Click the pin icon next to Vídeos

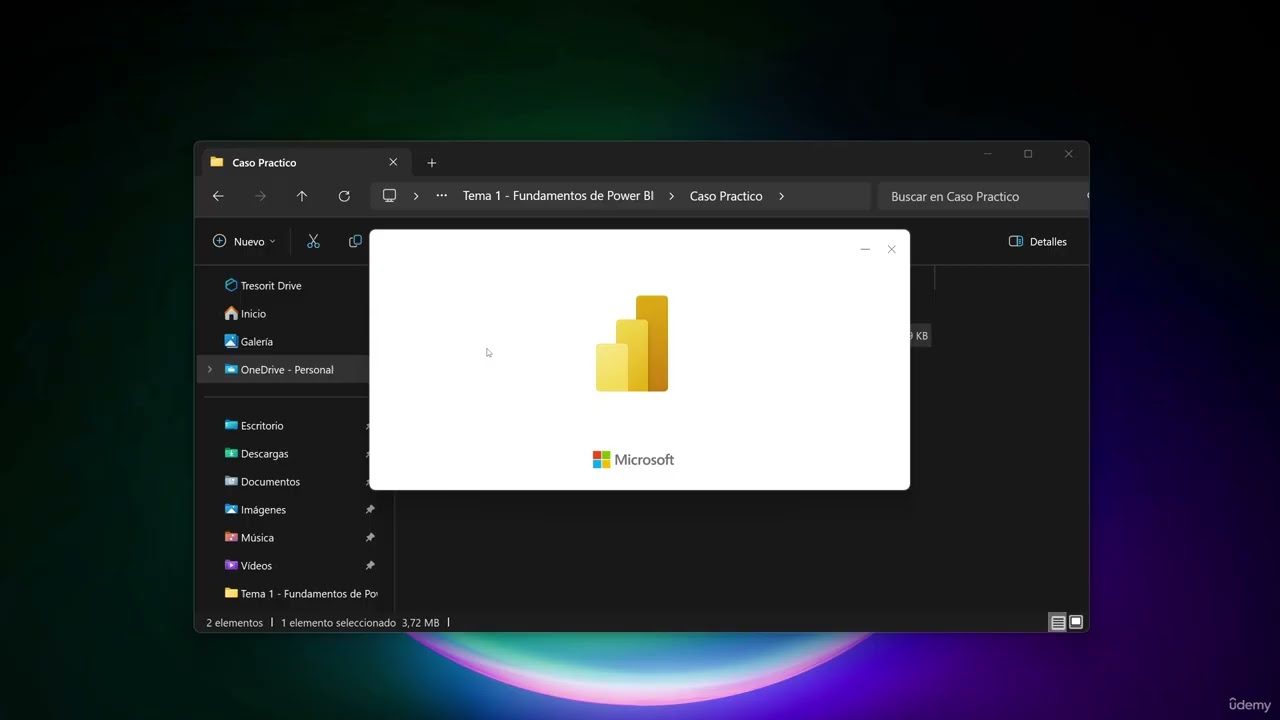(x=370, y=565)
